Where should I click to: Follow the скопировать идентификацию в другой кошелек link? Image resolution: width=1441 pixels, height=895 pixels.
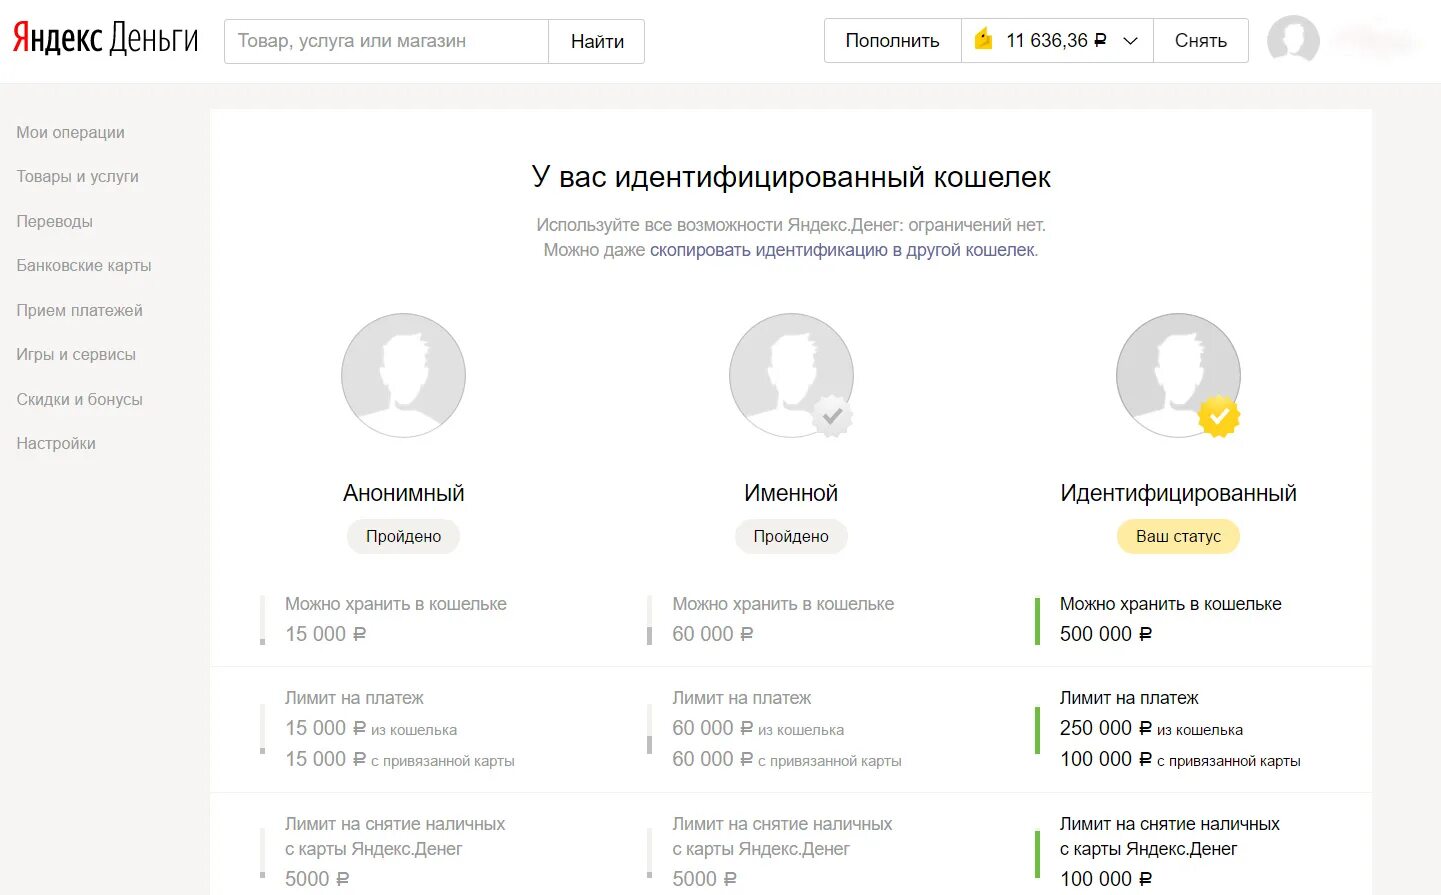coord(843,250)
